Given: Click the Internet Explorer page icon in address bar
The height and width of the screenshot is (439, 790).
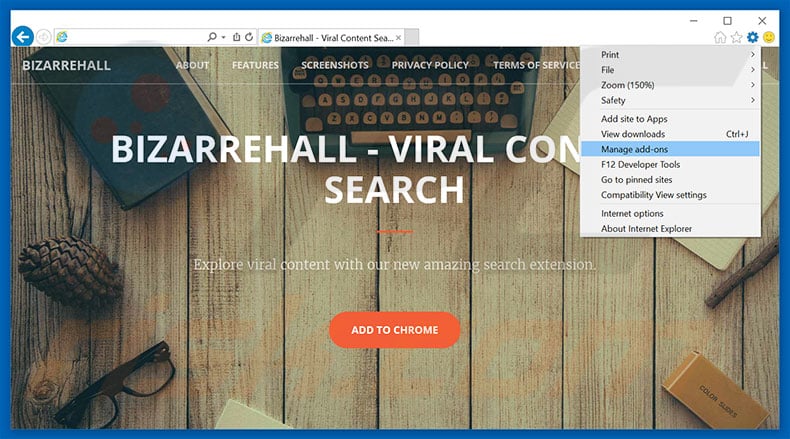Looking at the screenshot, I should click(62, 37).
